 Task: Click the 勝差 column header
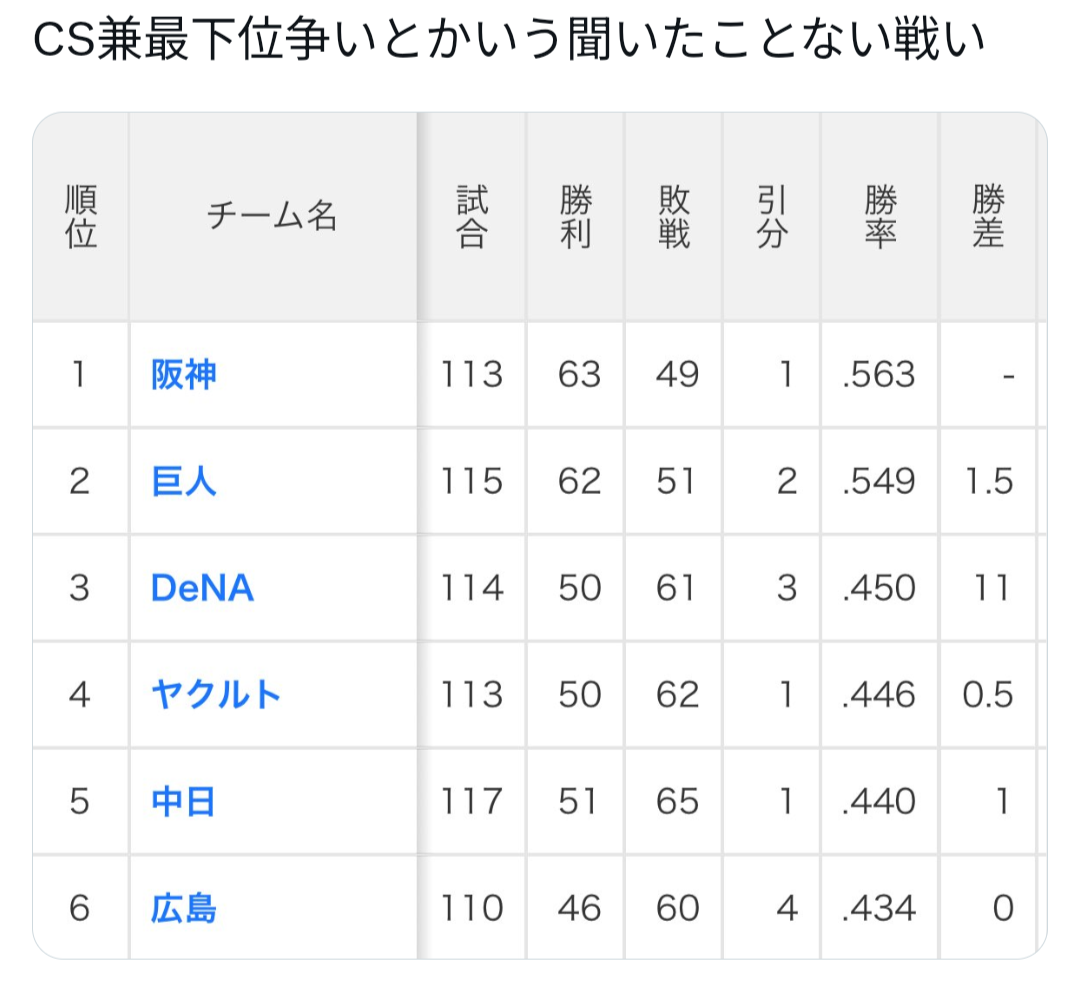tap(988, 216)
